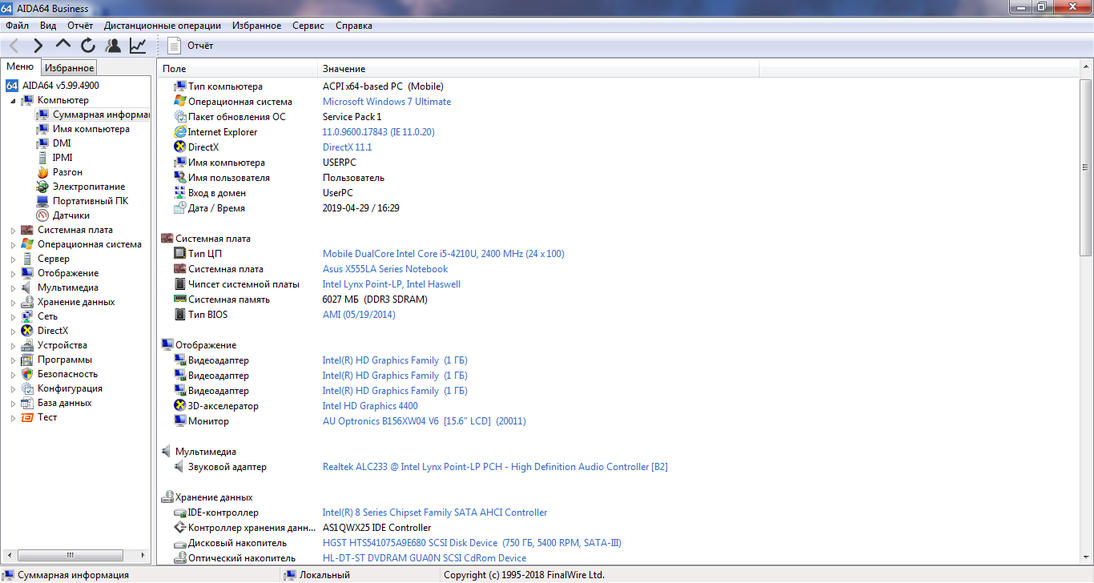
Task: Select the Хранение данных tree icon
Action: 27,302
